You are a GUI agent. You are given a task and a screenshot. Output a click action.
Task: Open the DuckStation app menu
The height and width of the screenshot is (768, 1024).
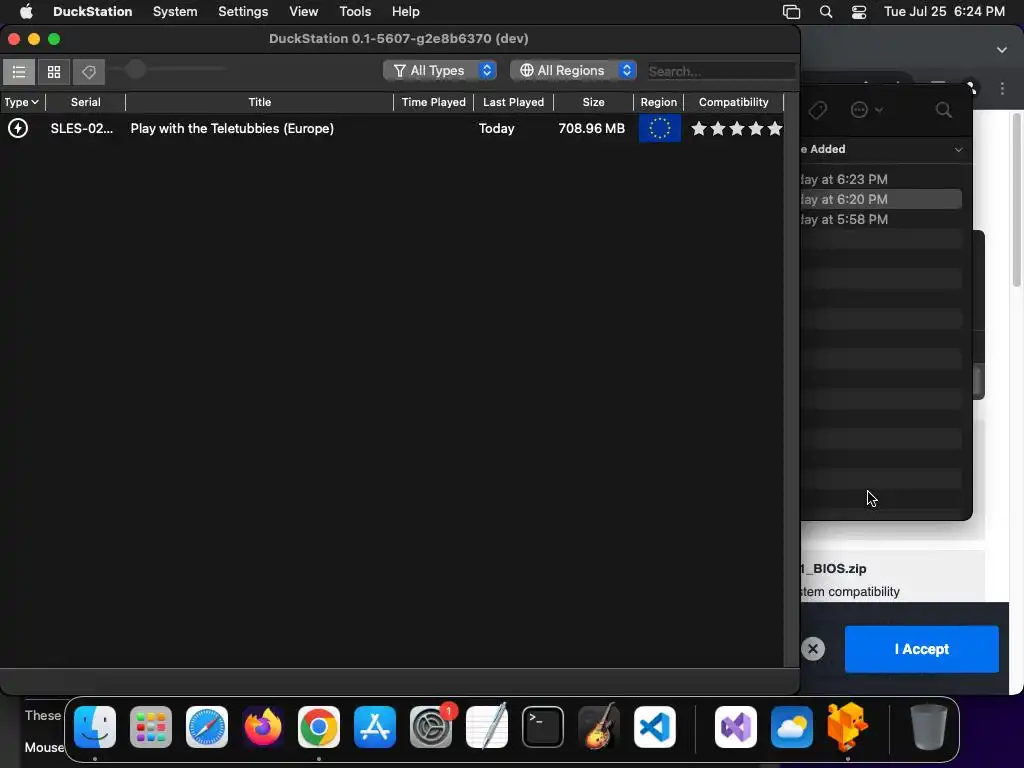point(92,12)
